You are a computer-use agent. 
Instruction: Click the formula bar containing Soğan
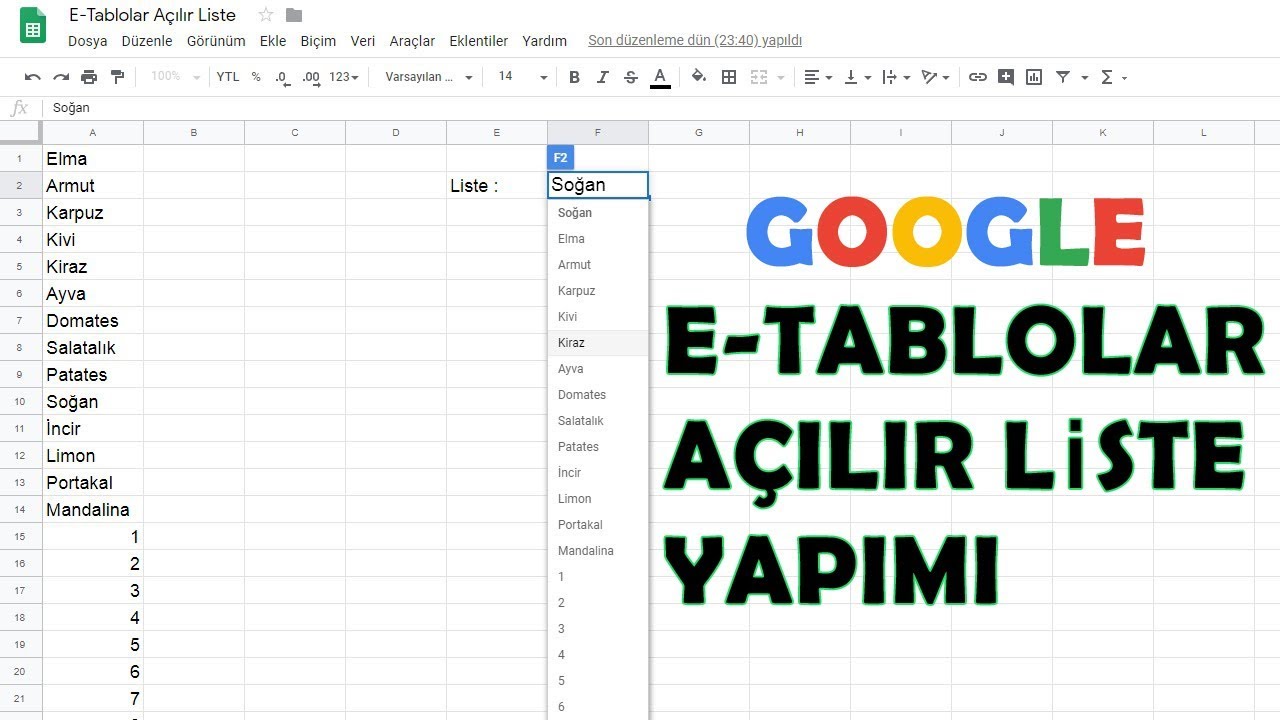[x=660, y=108]
